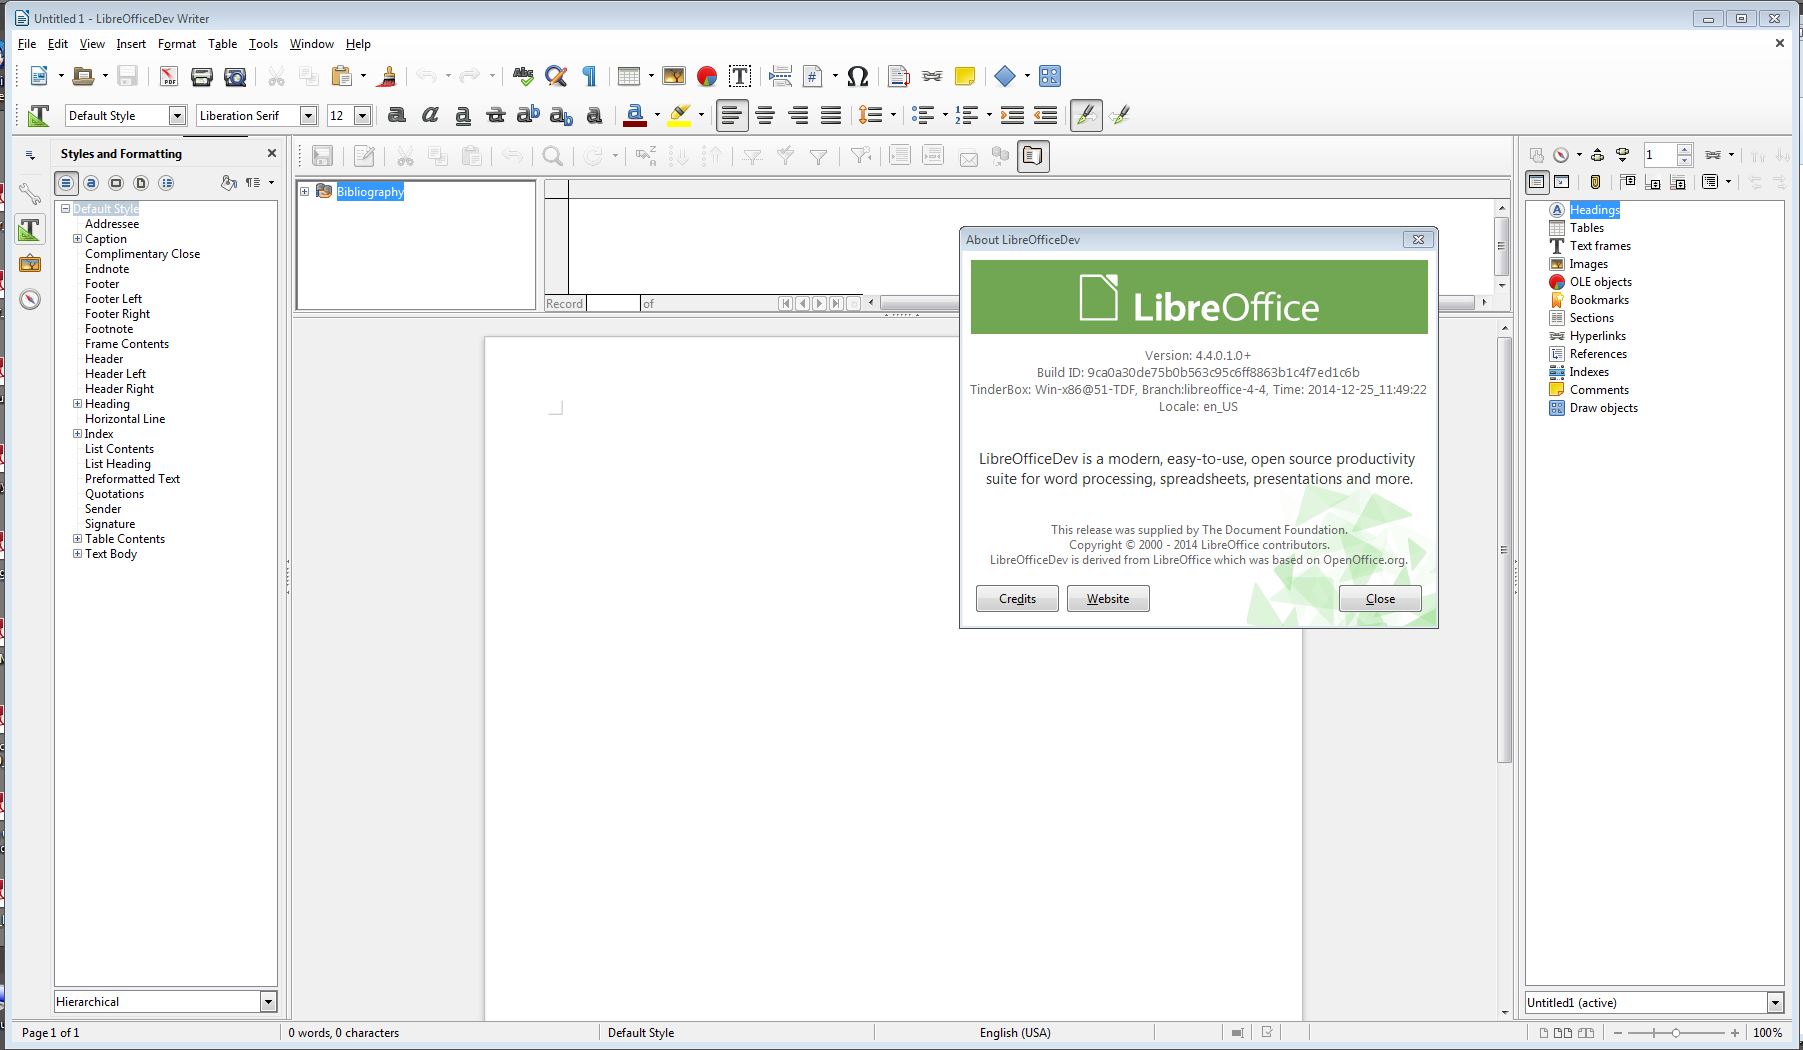Screen dimensions: 1803x1050
Task: Click the Export as PDF icon
Action: 169,77
